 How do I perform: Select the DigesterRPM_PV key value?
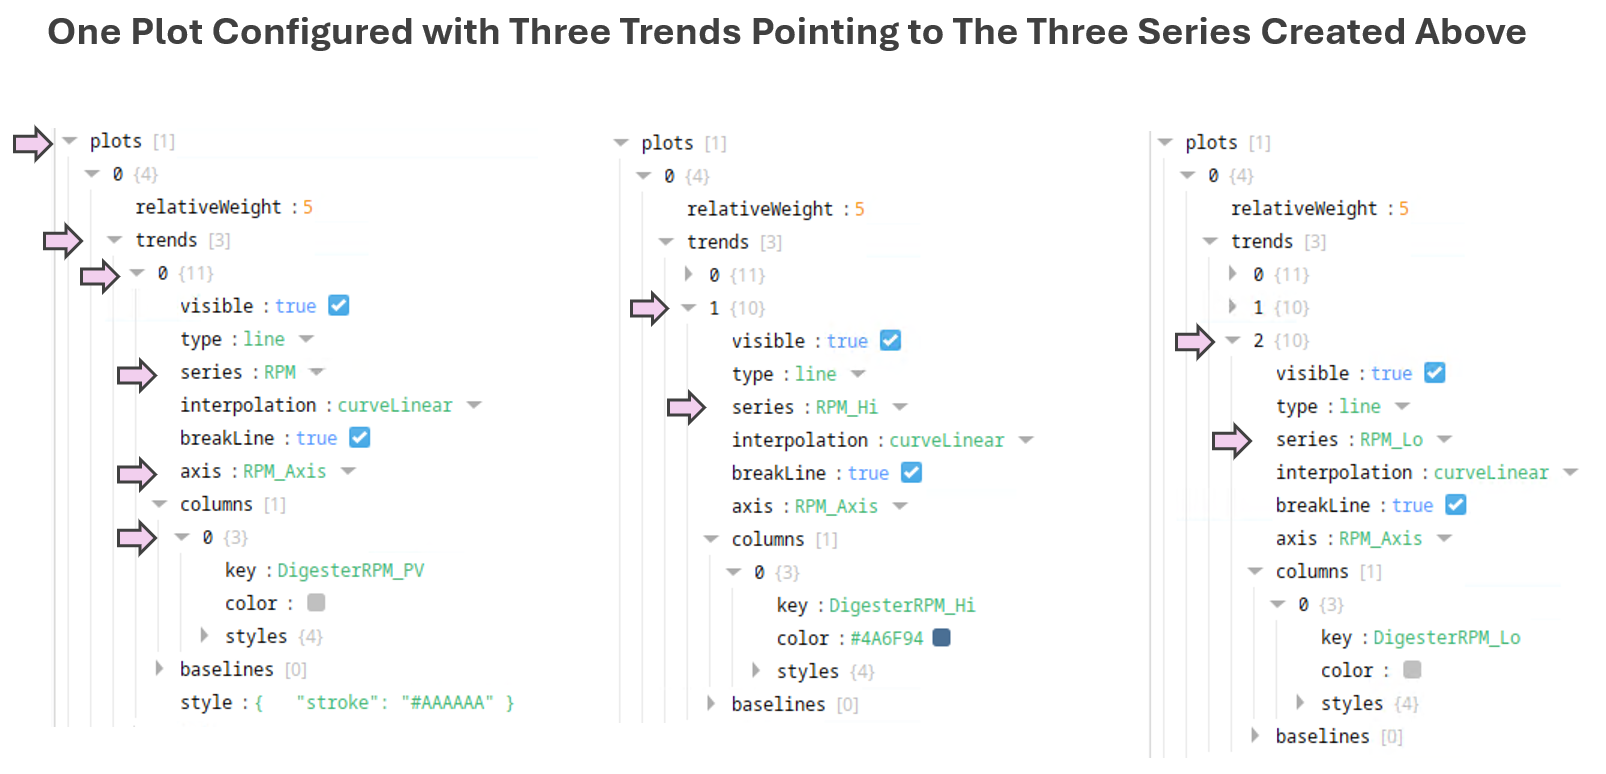[x=350, y=571]
